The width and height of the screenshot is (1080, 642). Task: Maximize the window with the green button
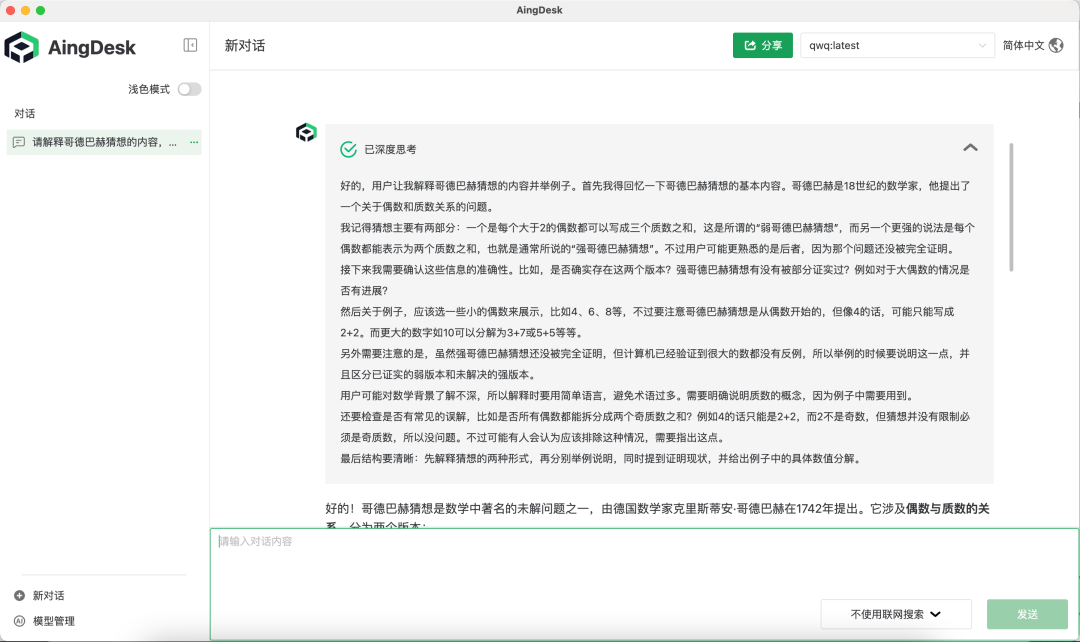pyautogui.click(x=41, y=10)
